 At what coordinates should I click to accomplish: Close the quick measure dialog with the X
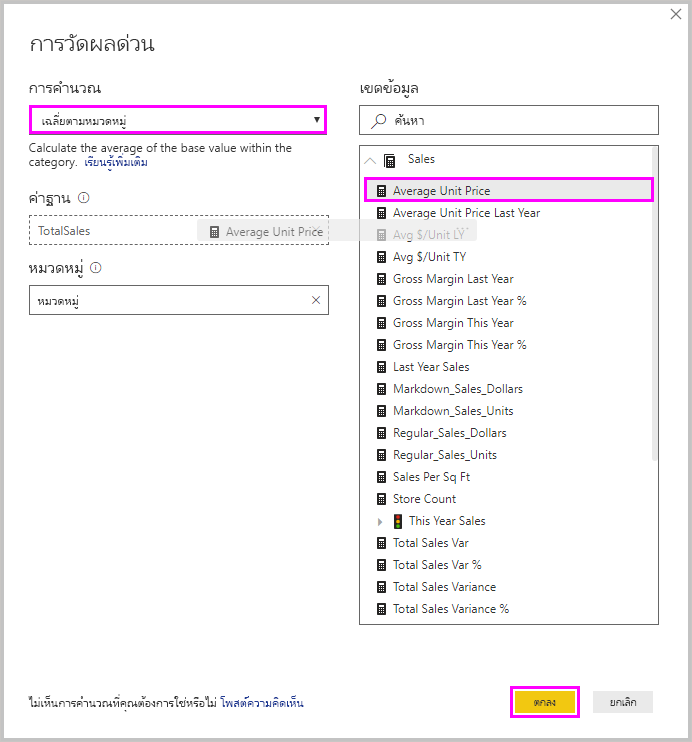(675, 14)
